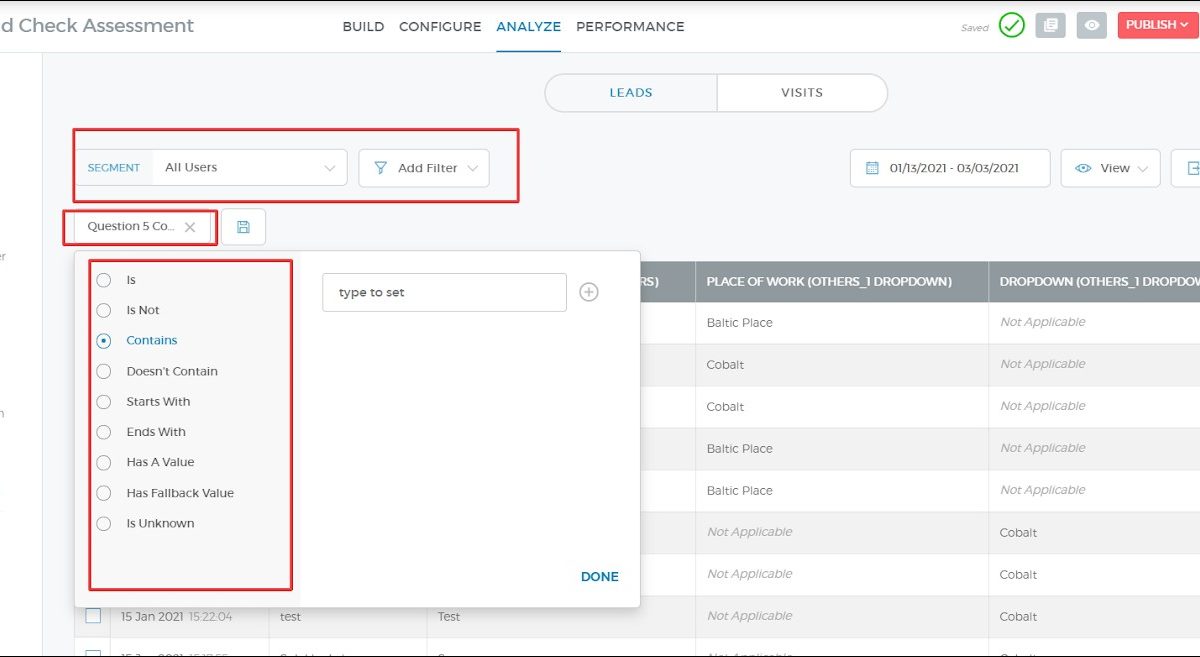This screenshot has width=1200, height=657.
Task: Open the document pages icon
Action: click(1049, 26)
